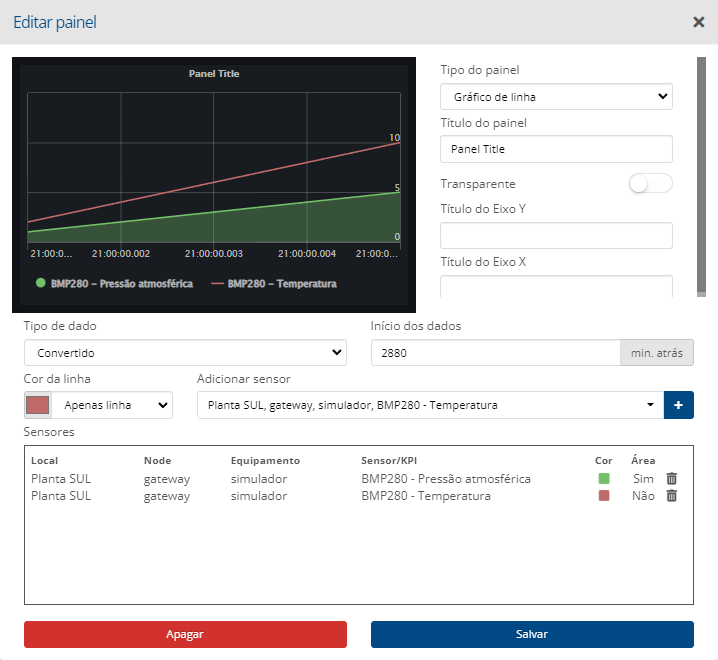Click the Início dos dados input field
The image size is (718, 660).
coord(495,353)
